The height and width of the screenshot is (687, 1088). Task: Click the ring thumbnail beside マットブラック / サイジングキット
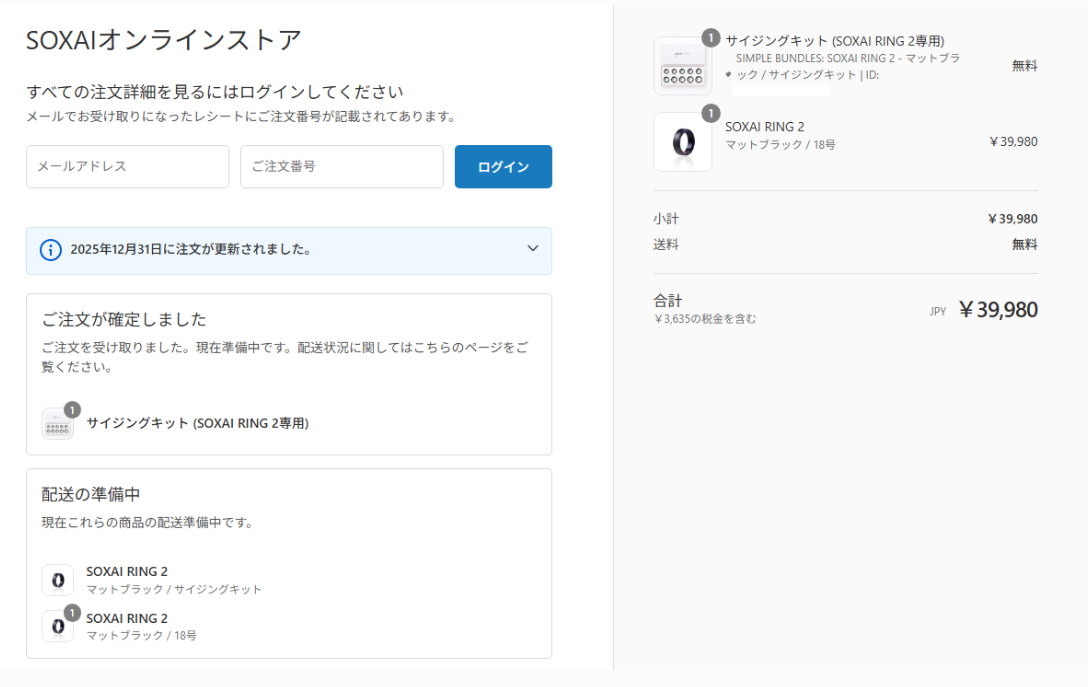click(58, 580)
